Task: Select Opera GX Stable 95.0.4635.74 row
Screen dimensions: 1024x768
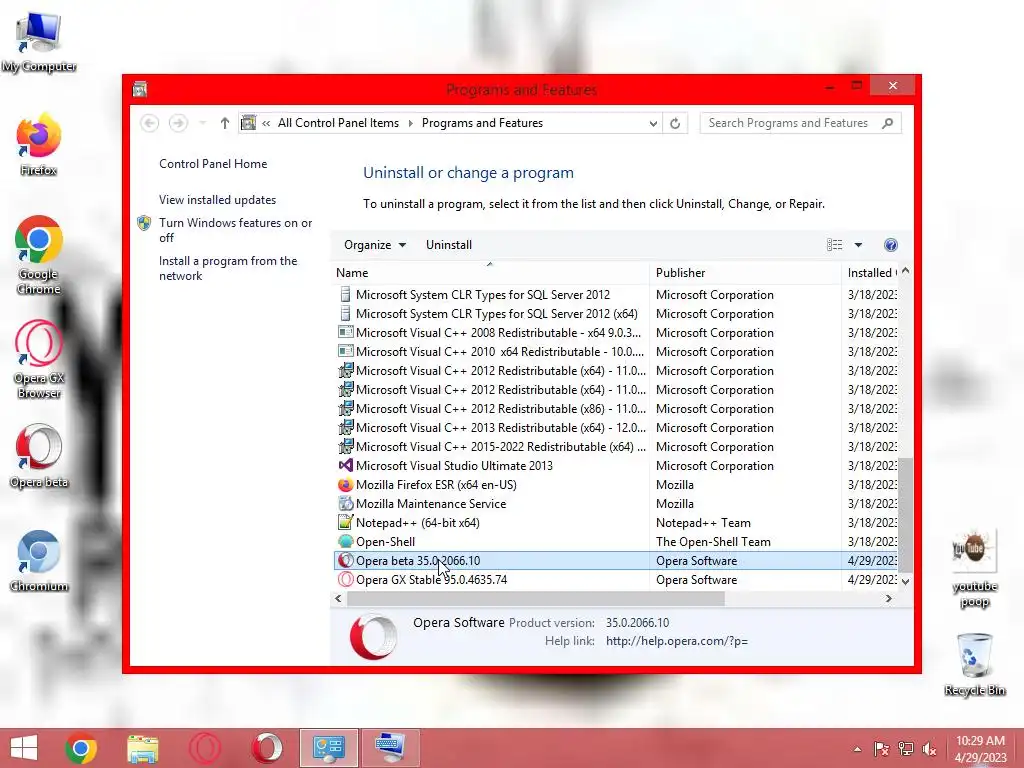Action: click(x=616, y=580)
